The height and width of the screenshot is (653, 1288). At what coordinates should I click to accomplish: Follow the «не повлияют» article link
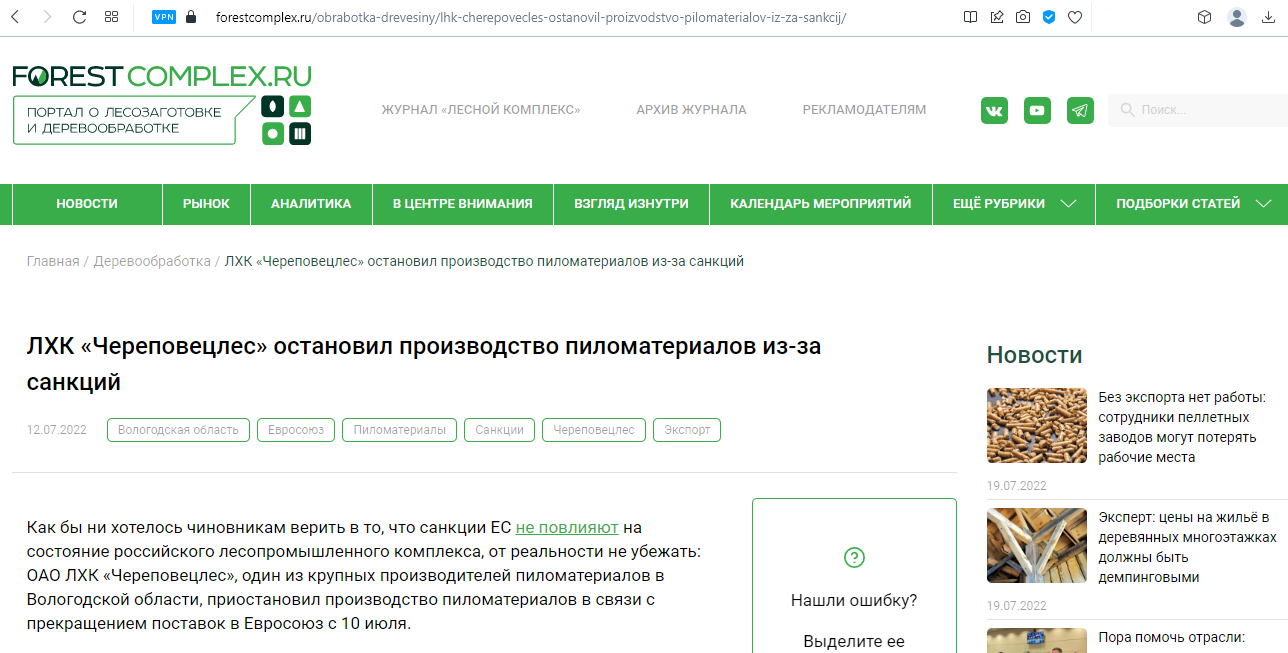click(x=567, y=527)
